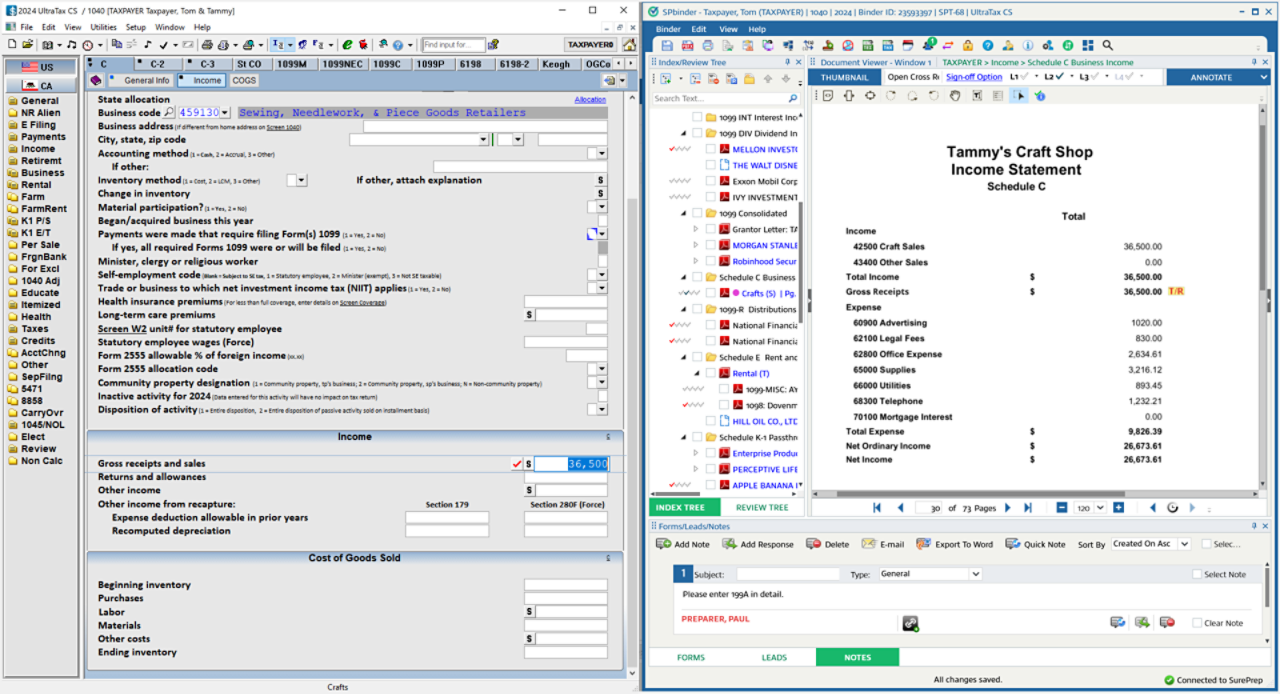Viewport: 1280px width, 694px height.
Task: Check the Select Note checkbox
Action: (1197, 575)
